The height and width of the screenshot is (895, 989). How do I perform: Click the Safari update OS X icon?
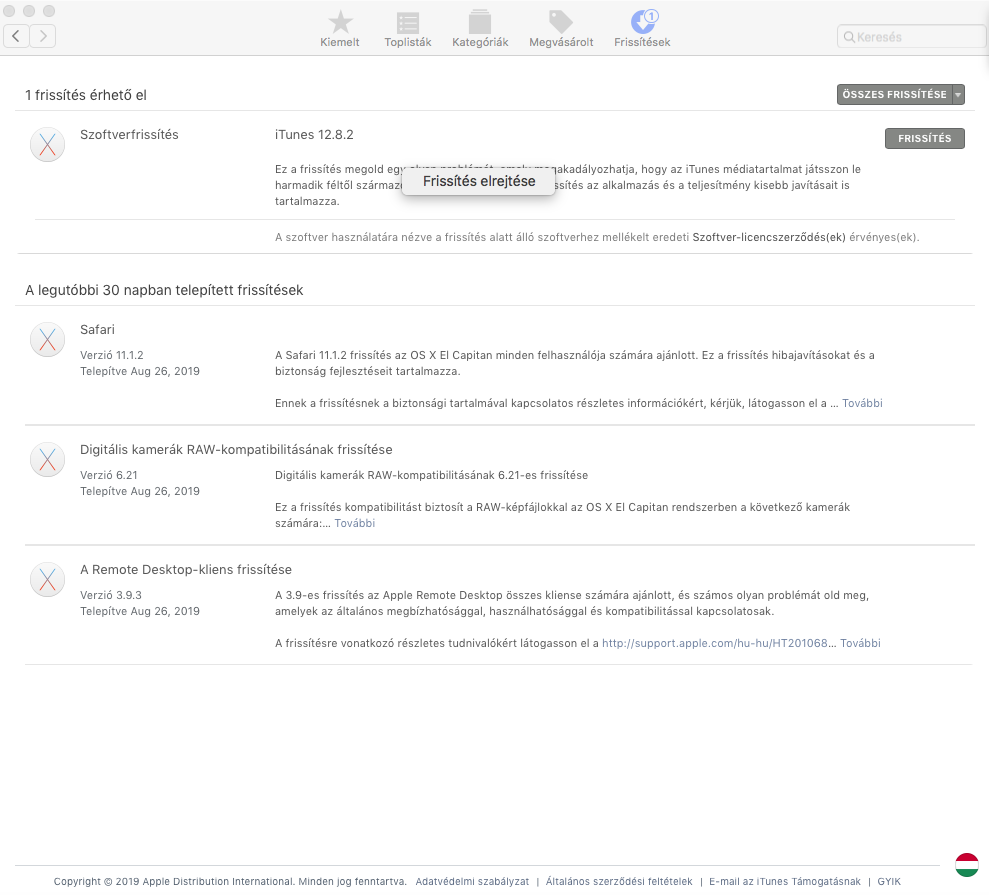(x=47, y=340)
